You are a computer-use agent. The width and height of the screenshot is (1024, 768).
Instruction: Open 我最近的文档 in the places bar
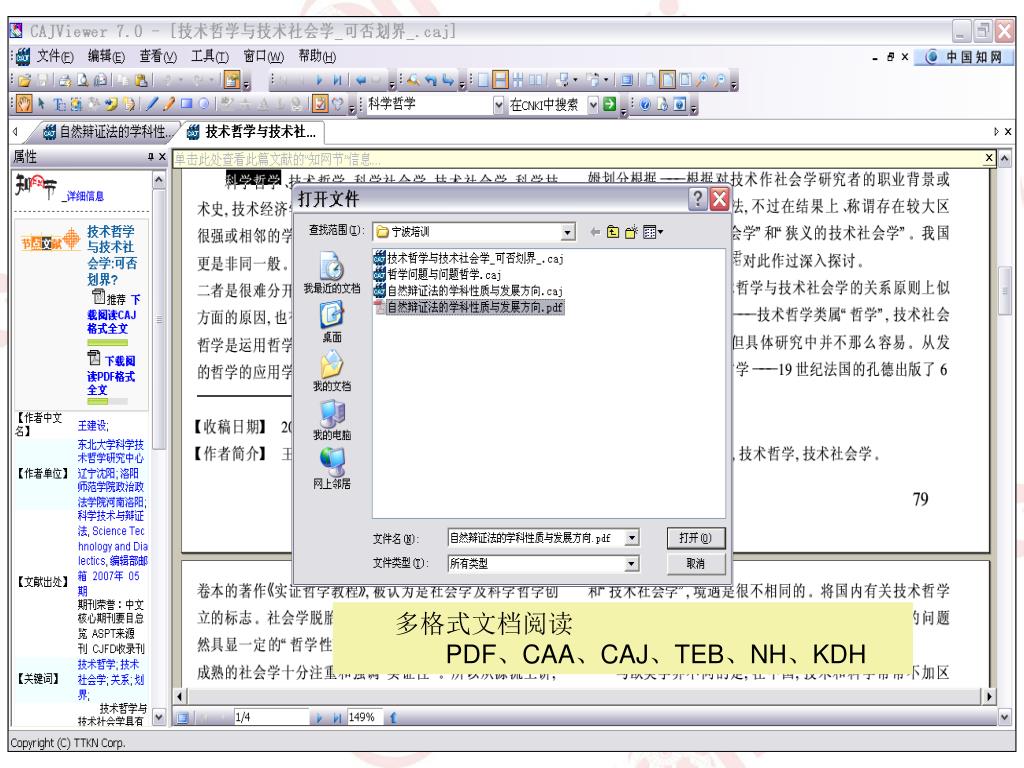[332, 273]
